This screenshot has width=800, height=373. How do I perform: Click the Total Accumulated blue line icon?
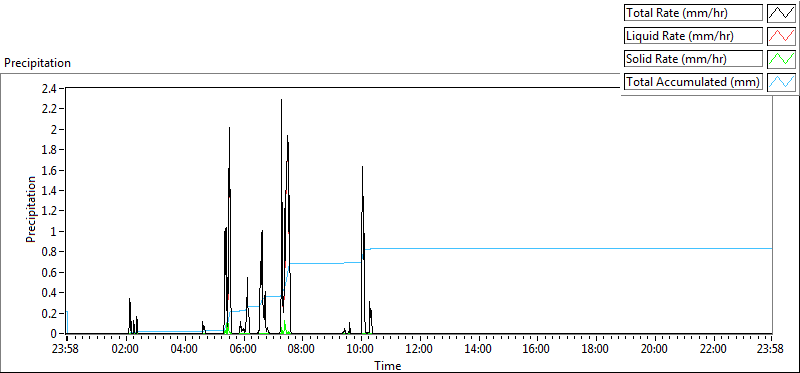tap(781, 82)
